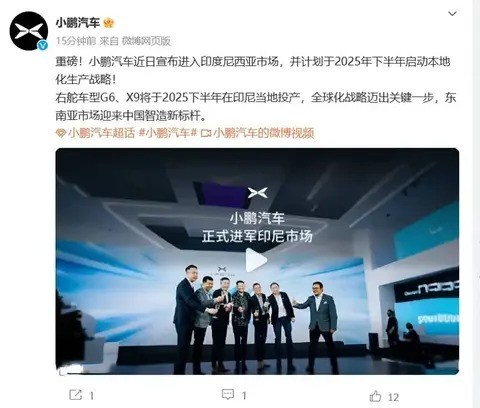The image size is (480, 408).
Task: Open the #小鹏汽车# hashtag
Action: 168,133
